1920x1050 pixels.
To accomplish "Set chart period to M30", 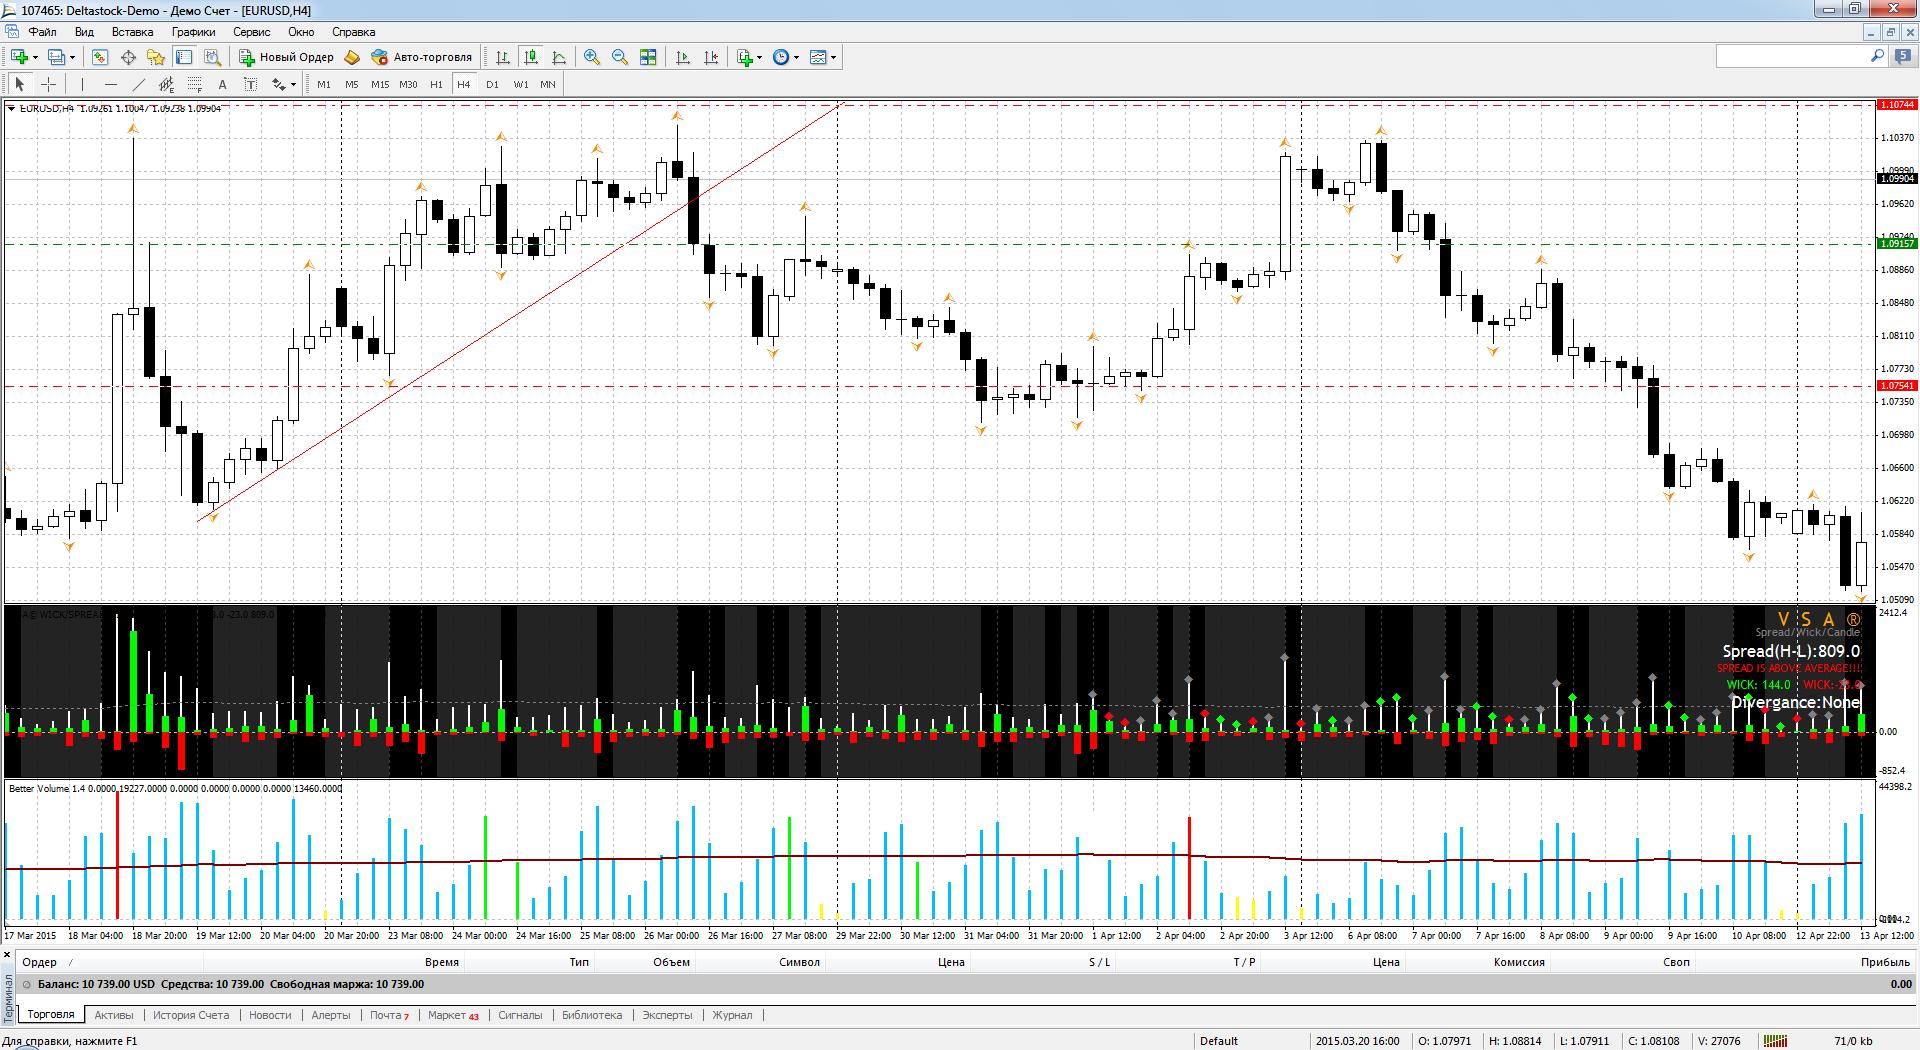I will [408, 84].
